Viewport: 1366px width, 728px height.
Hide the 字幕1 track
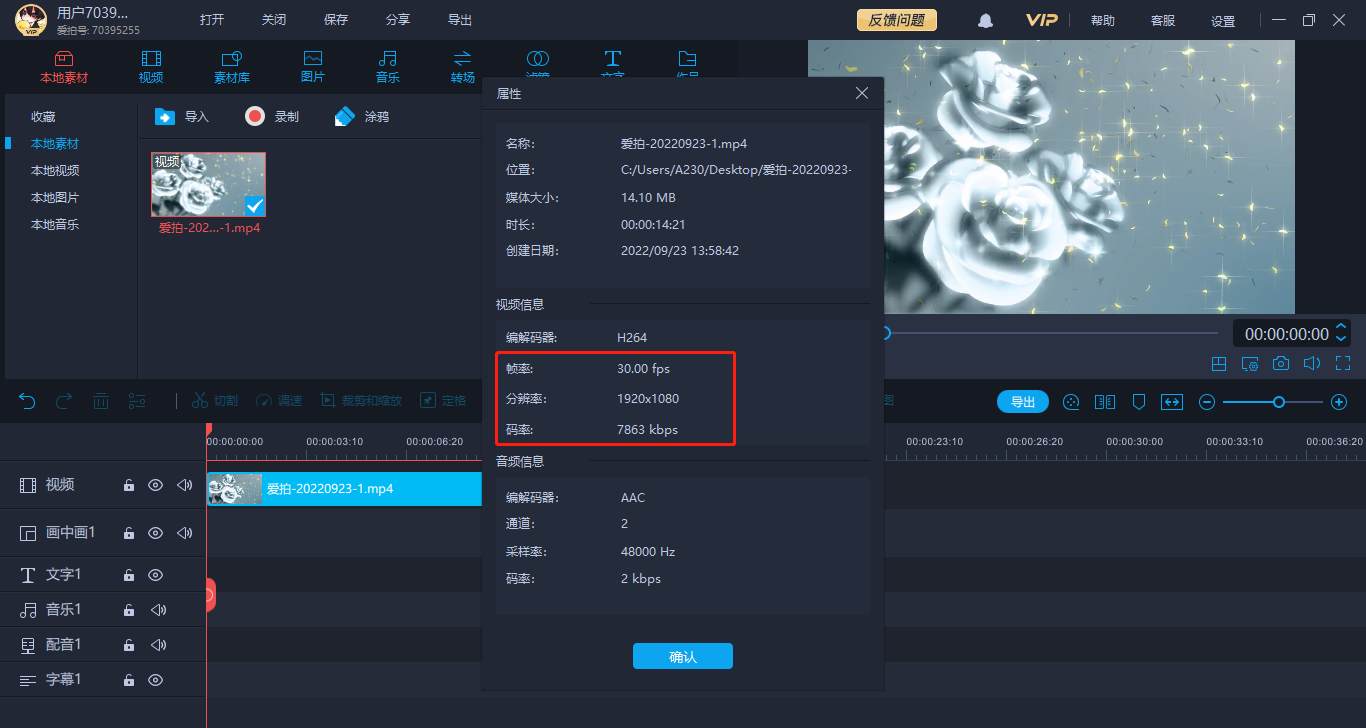[155, 680]
